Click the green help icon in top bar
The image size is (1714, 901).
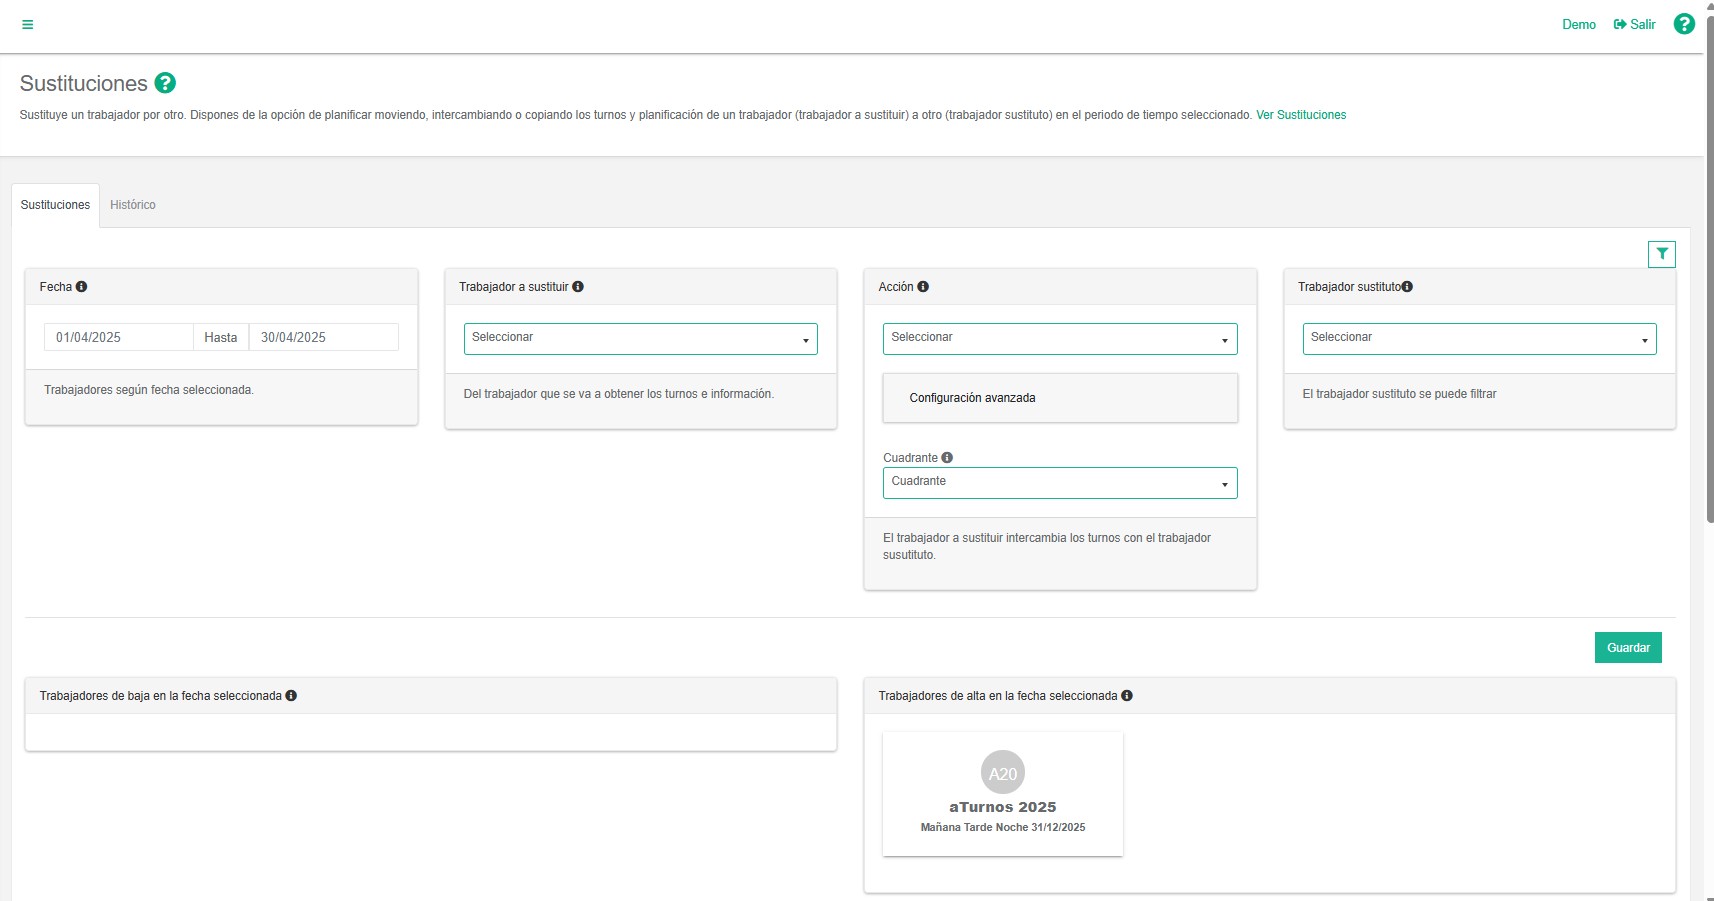tap(1684, 24)
